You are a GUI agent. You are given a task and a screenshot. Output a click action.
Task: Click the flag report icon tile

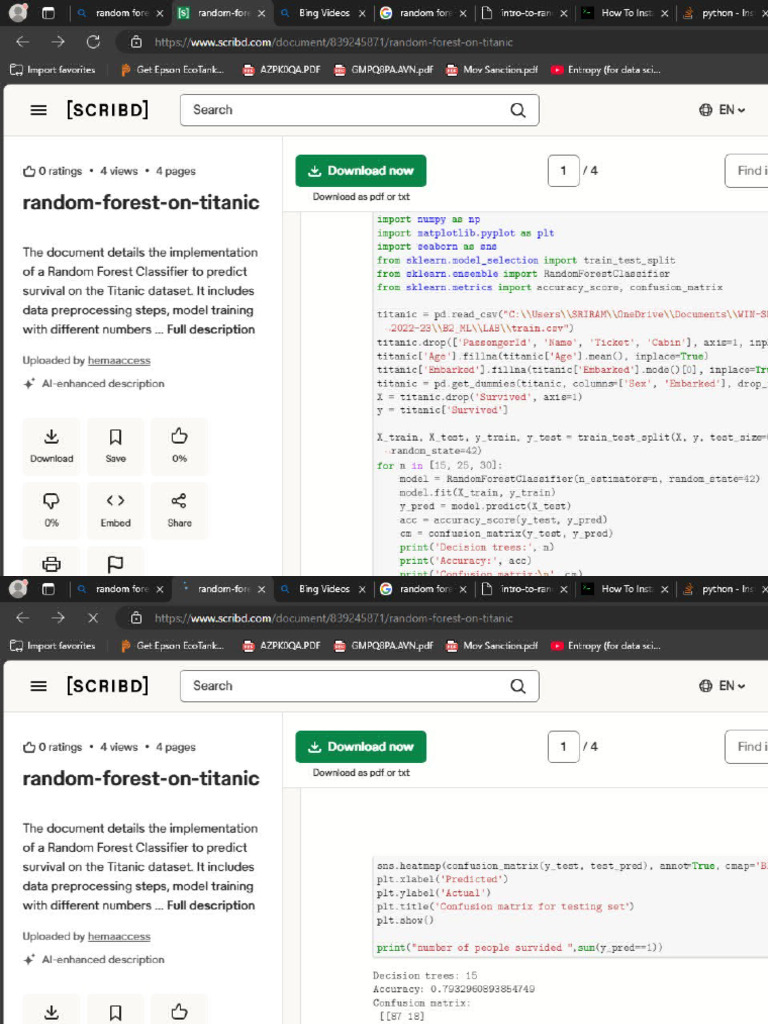click(x=116, y=563)
